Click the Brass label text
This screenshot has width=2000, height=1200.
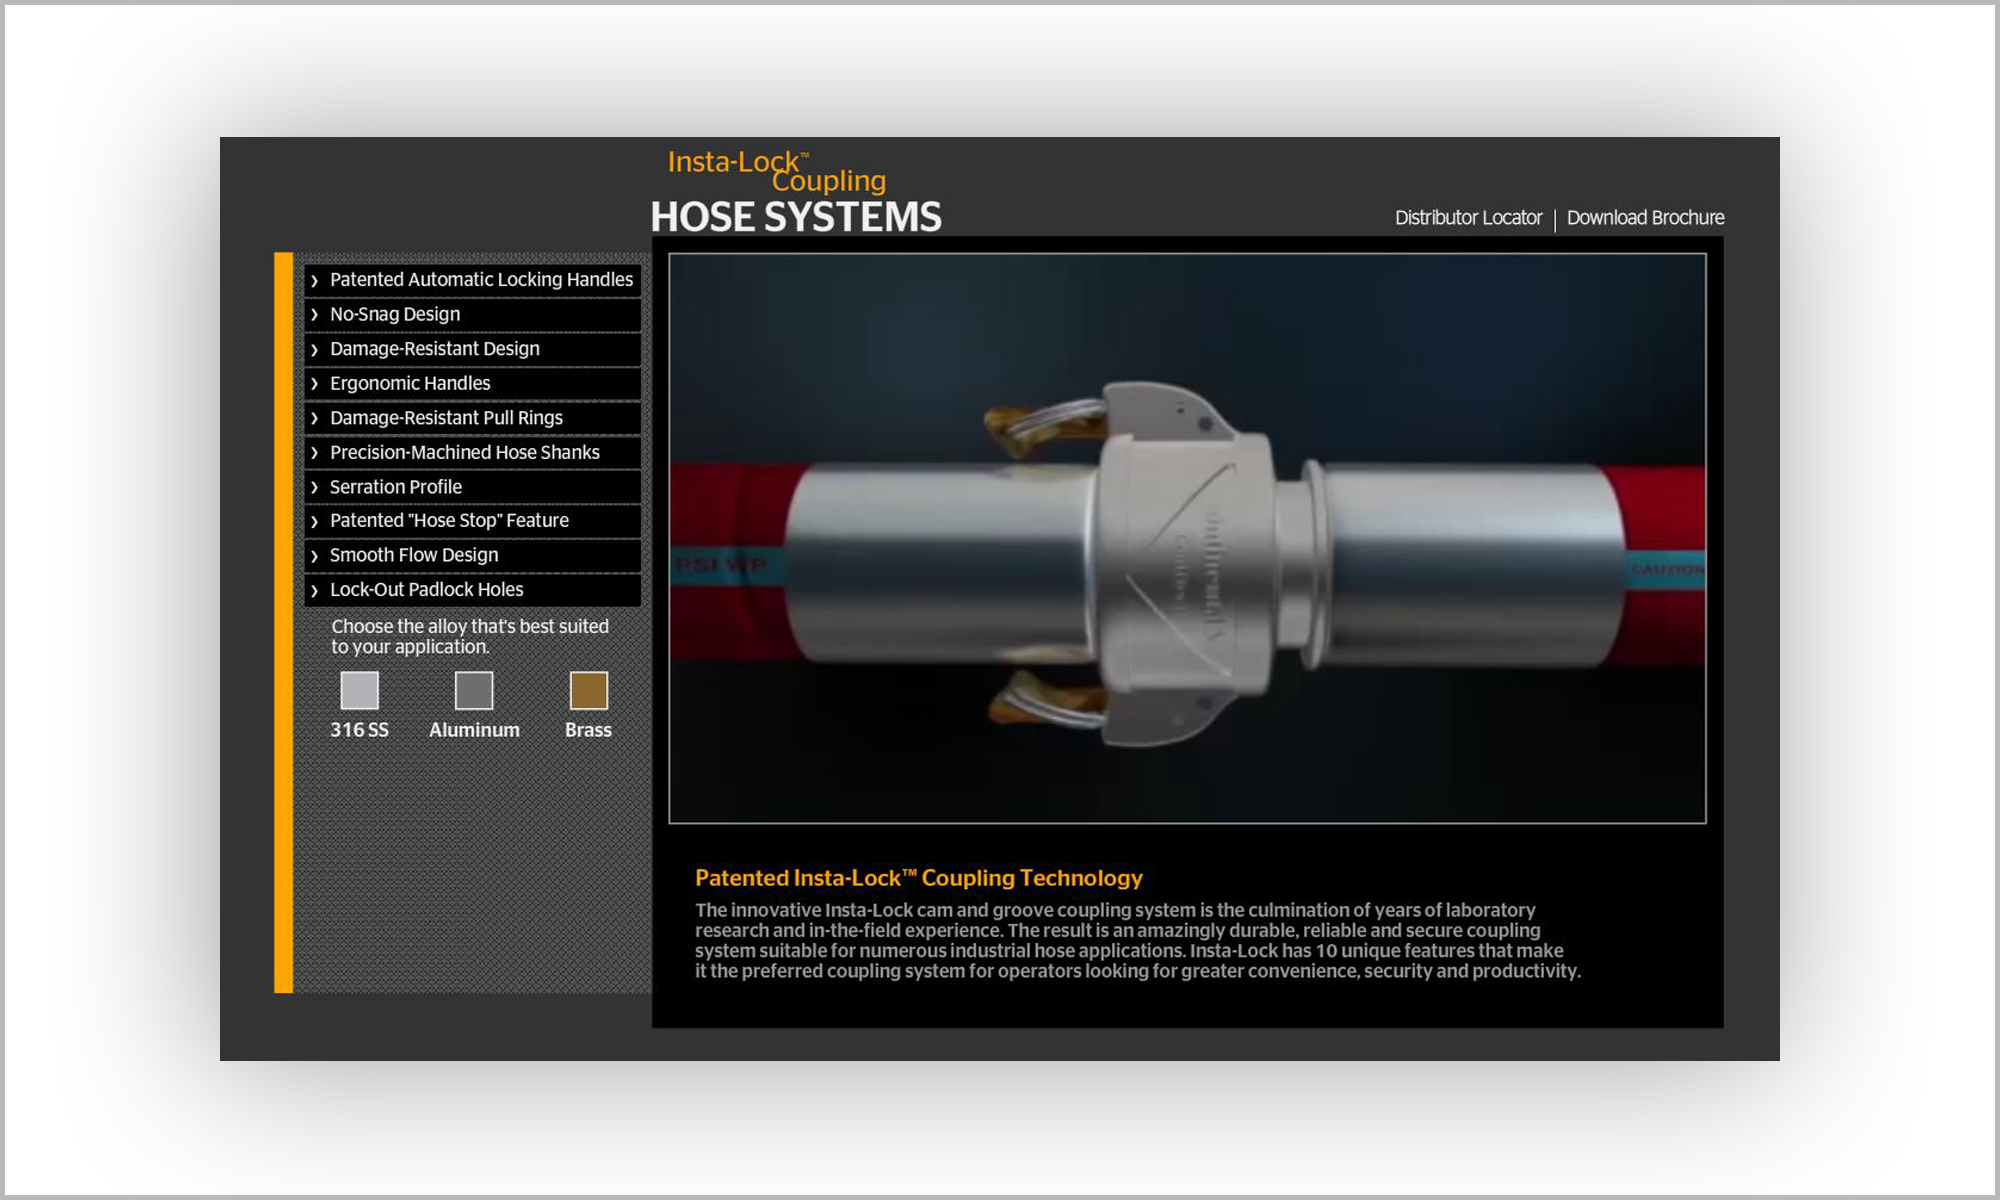pyautogui.click(x=588, y=730)
